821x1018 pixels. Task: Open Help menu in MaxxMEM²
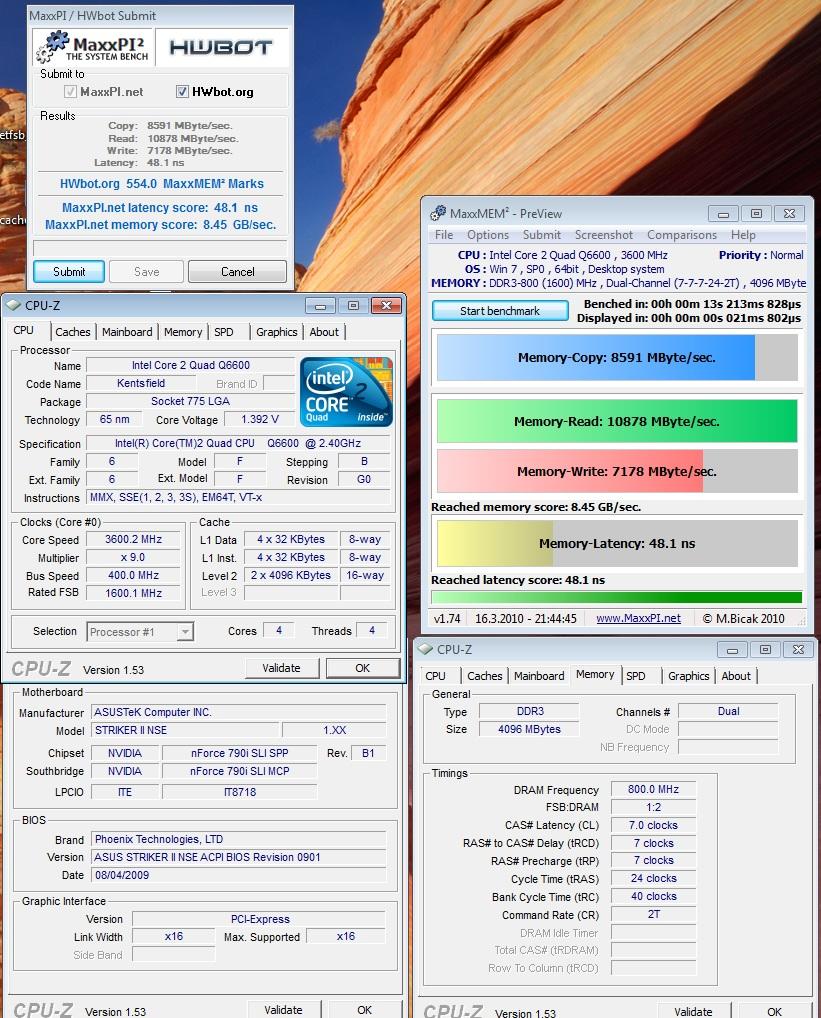pyautogui.click(x=743, y=235)
